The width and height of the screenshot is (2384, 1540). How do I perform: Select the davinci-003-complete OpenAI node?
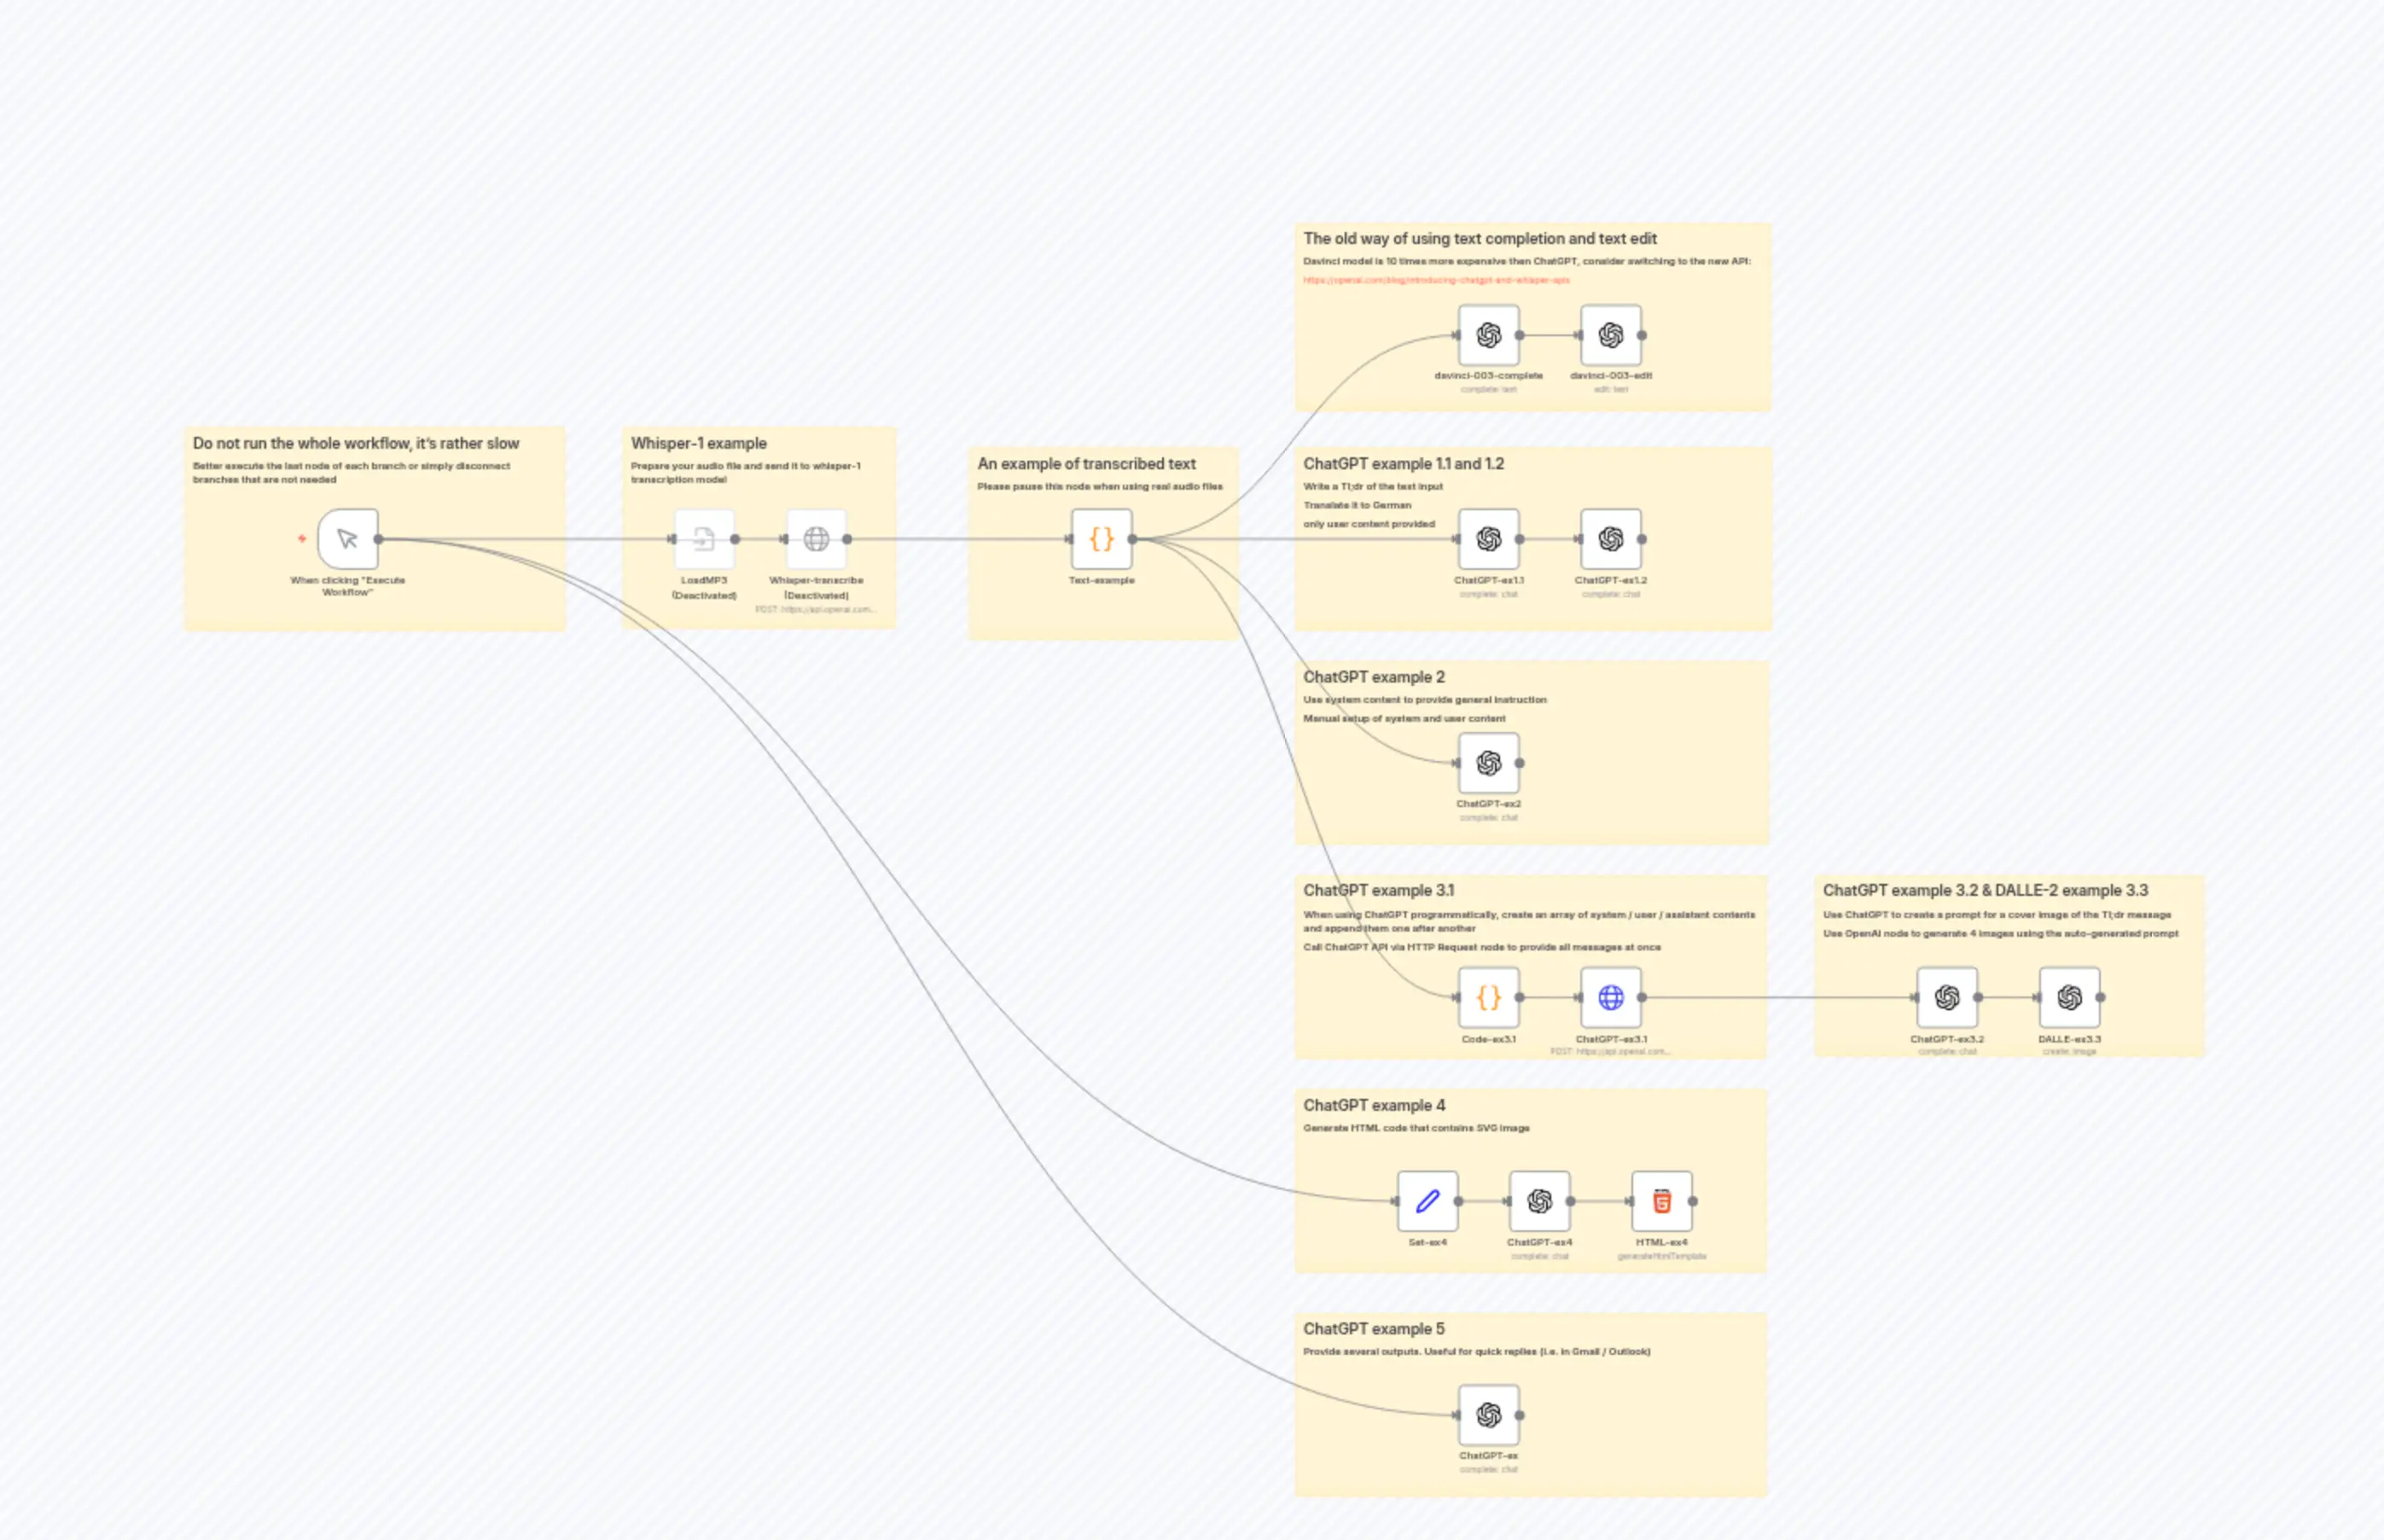pos(1487,336)
